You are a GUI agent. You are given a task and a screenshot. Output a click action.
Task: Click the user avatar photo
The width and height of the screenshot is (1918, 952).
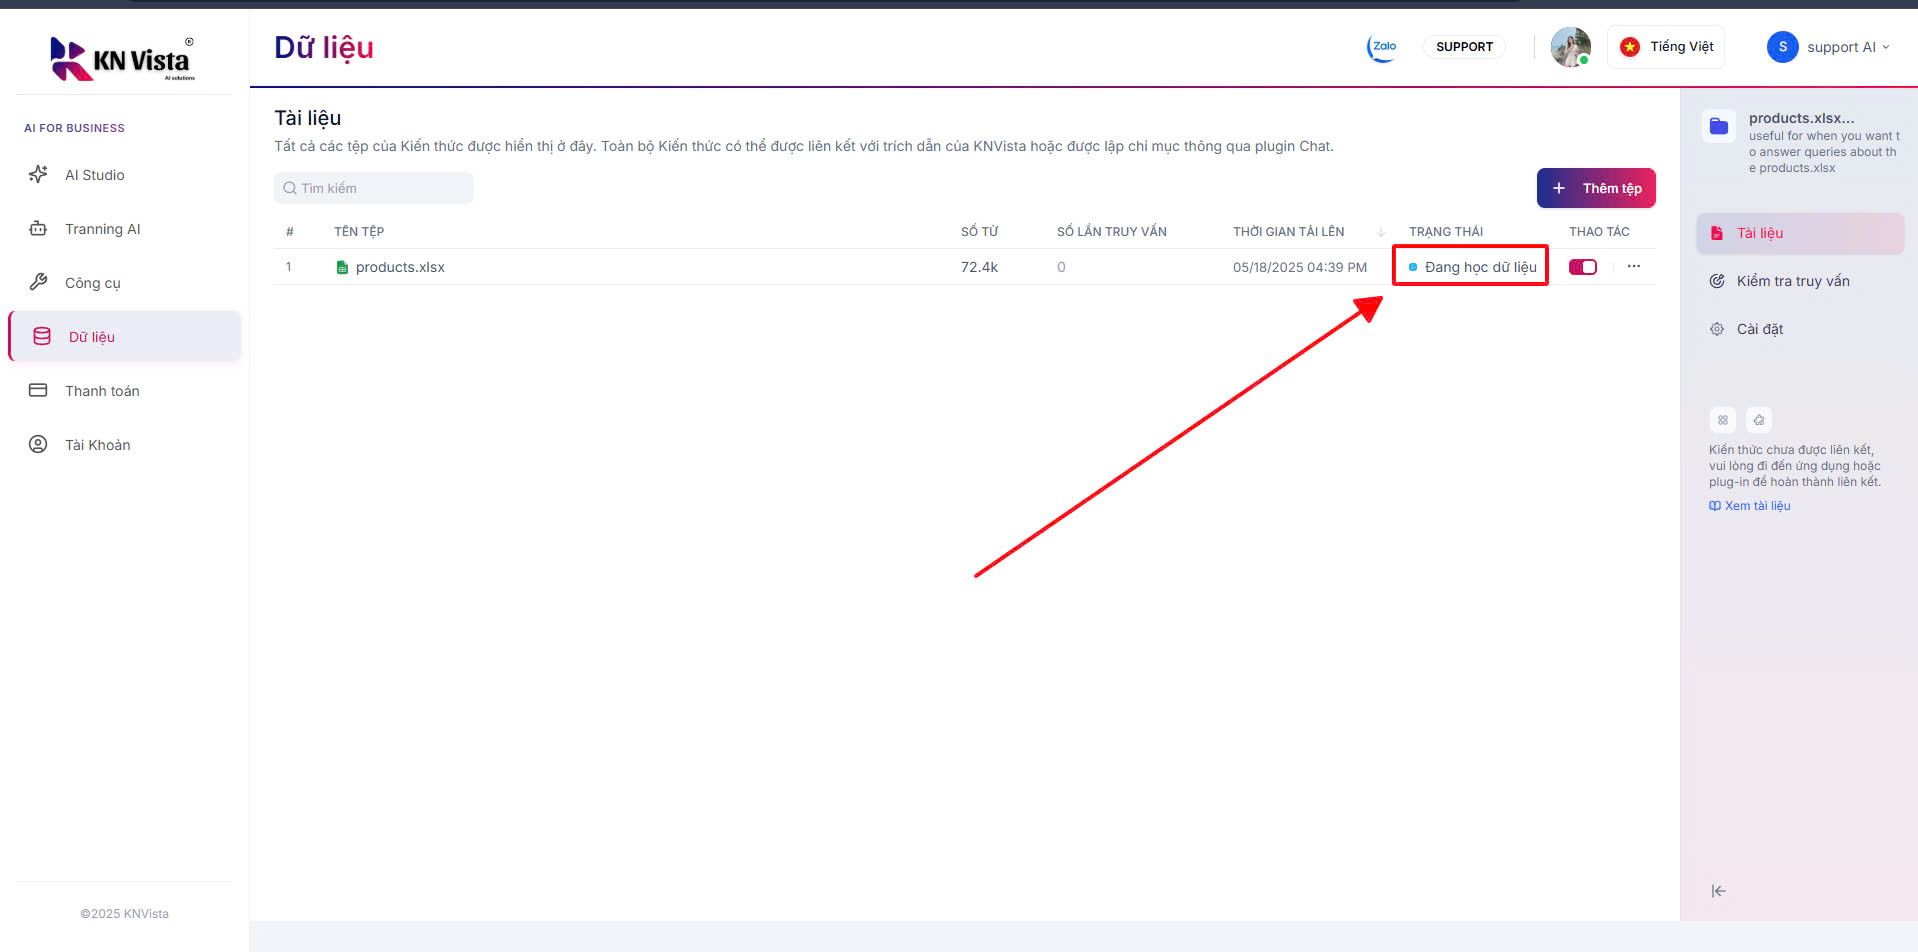[1570, 47]
